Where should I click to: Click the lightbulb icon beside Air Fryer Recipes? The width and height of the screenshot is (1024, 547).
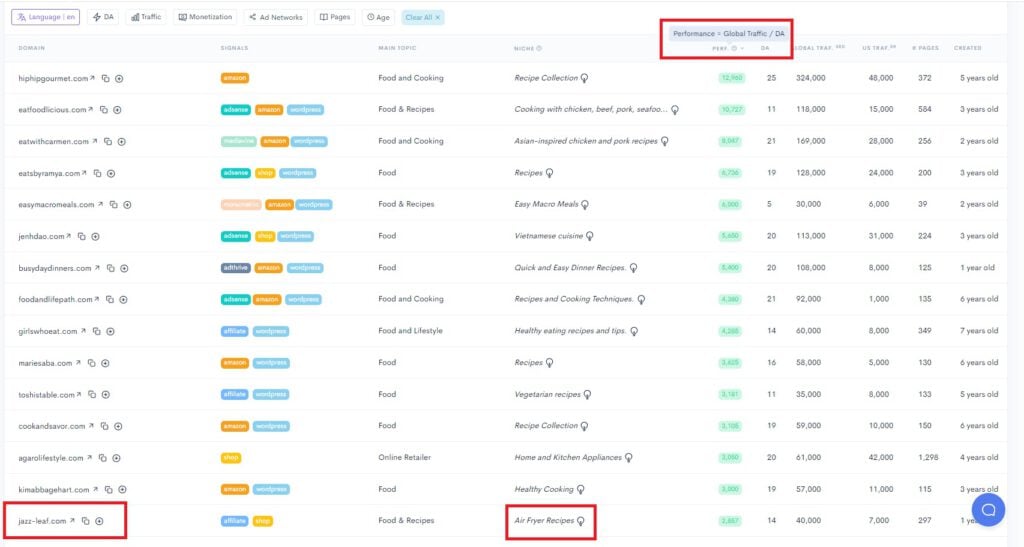click(x=580, y=521)
